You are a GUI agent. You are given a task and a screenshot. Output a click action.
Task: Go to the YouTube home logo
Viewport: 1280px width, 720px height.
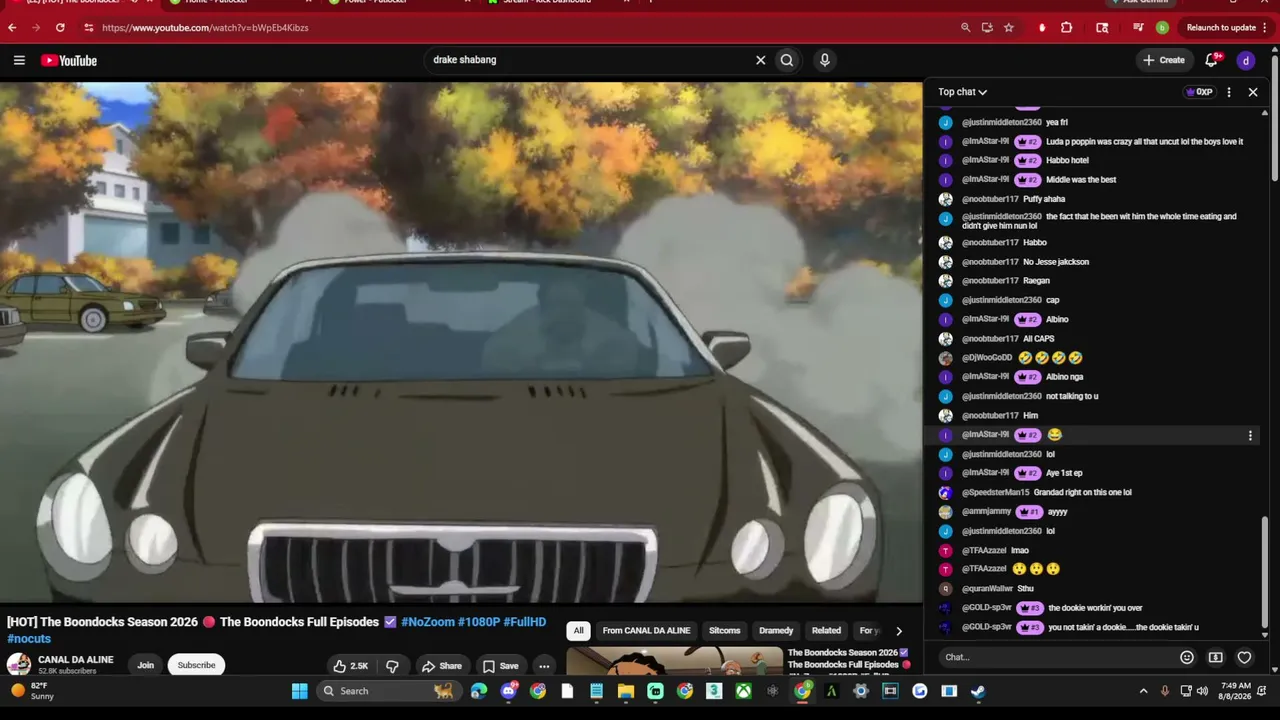[x=69, y=60]
